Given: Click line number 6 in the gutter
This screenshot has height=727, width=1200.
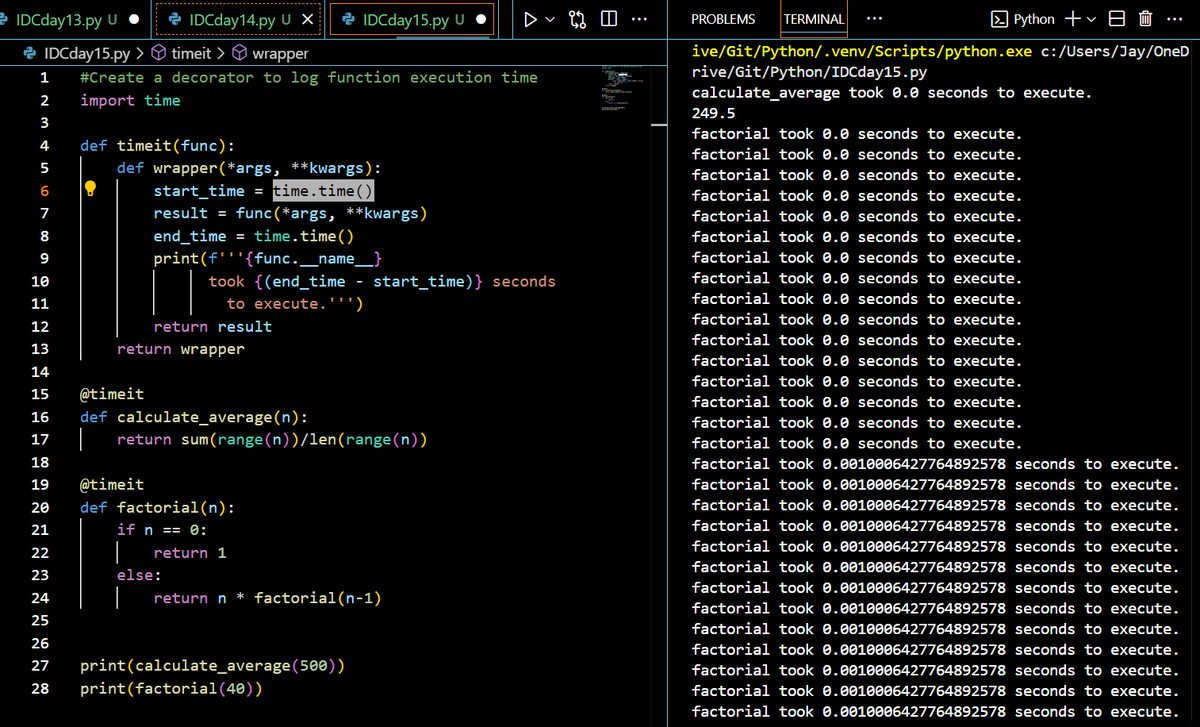Looking at the screenshot, I should (x=44, y=190).
